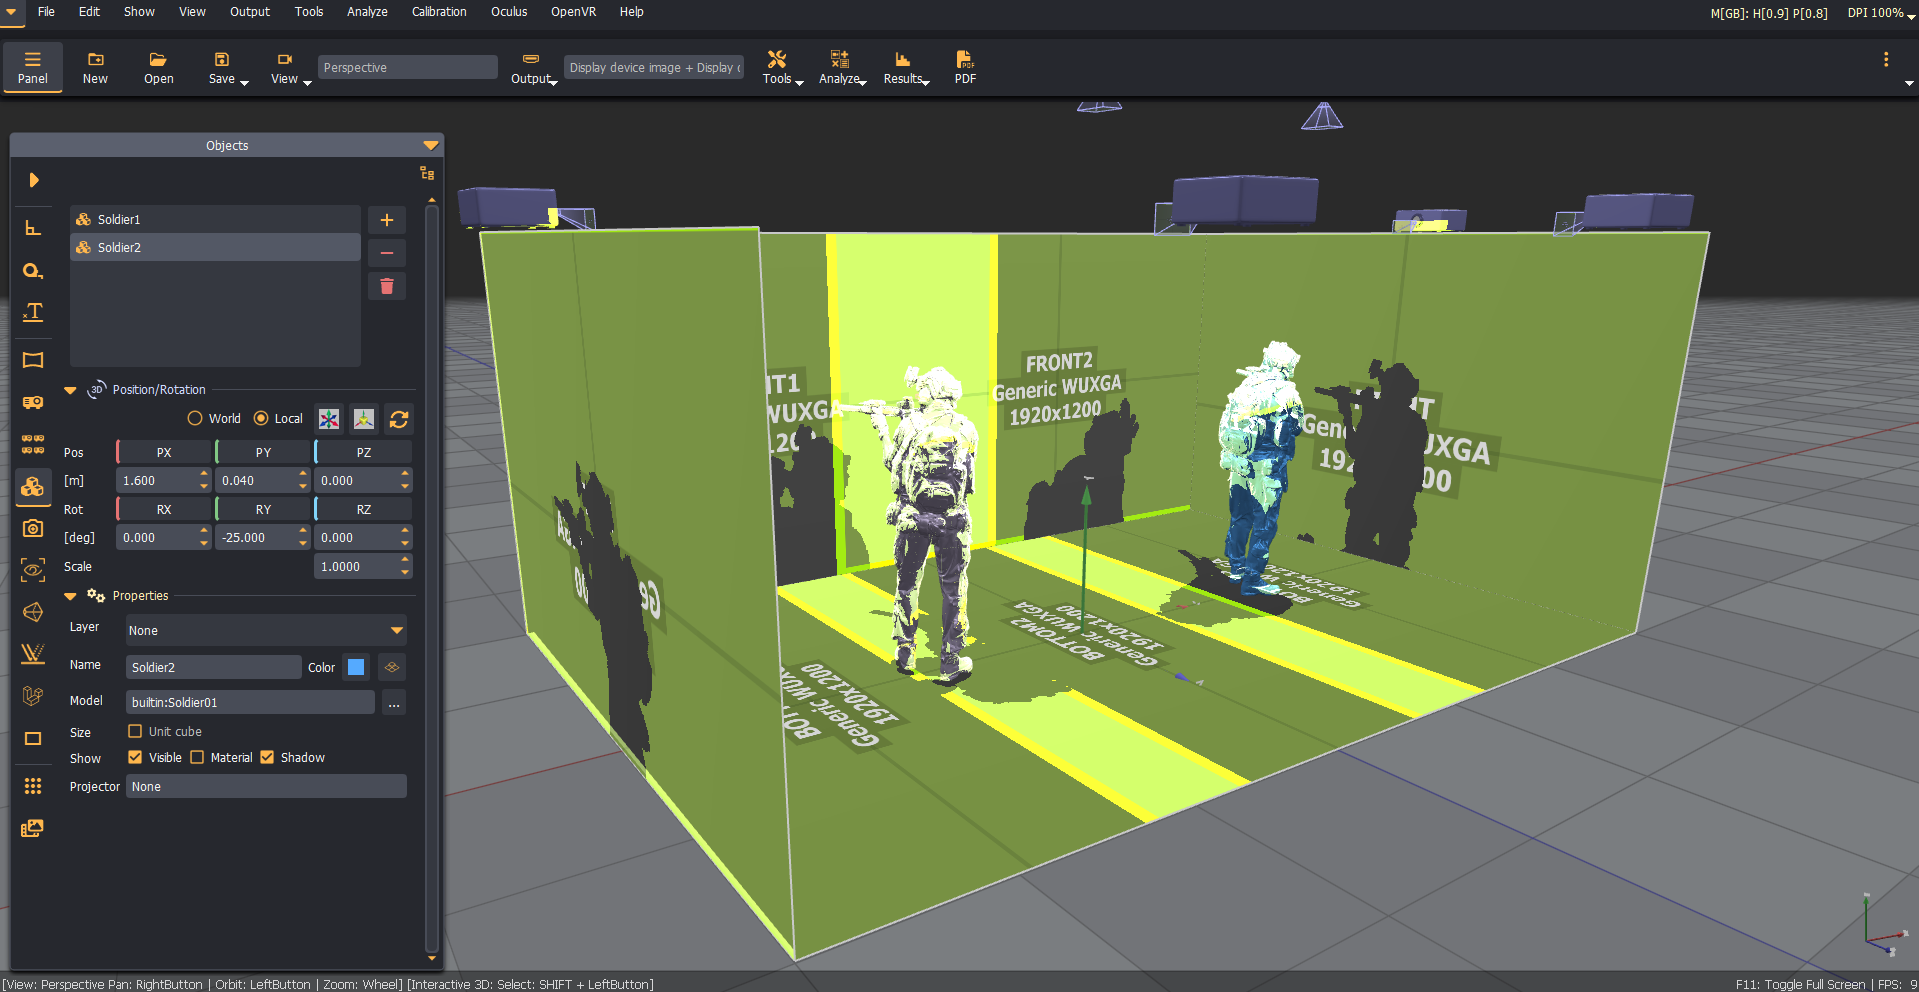Click the red trash delete icon
The height and width of the screenshot is (992, 1919).
387,287
